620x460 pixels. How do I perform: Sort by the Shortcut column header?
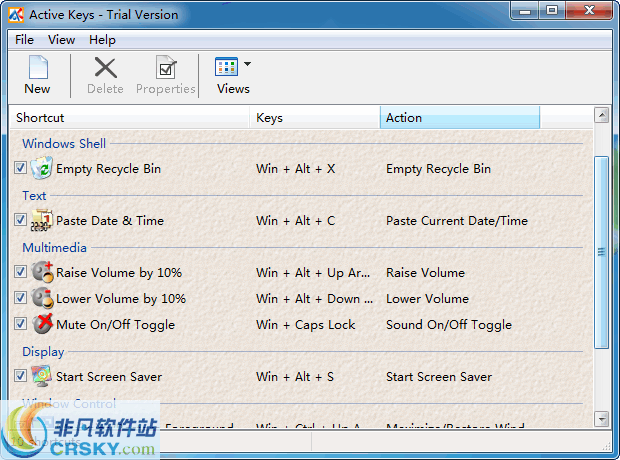pyautogui.click(x=129, y=117)
